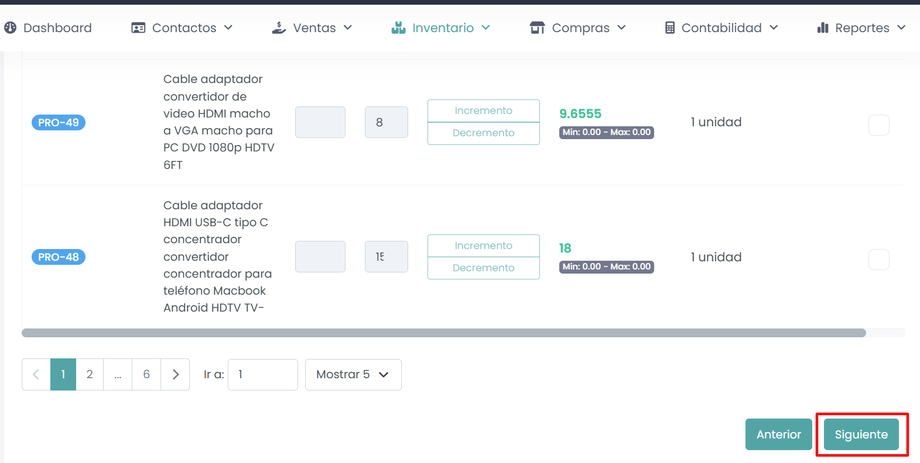Viewport: 920px width, 463px height.
Task: Click the Reportes bar chart icon
Action: 822,28
